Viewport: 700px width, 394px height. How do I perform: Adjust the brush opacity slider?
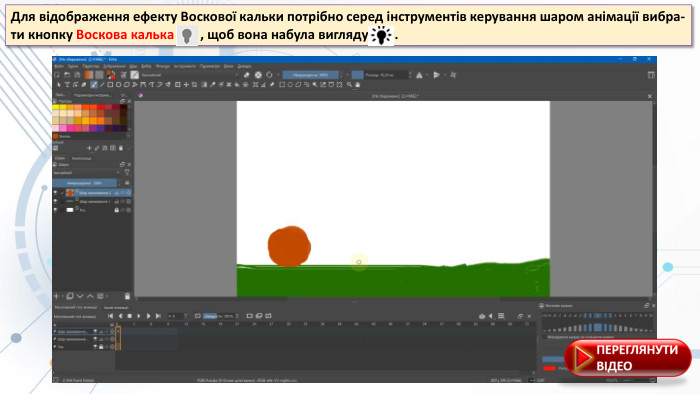point(311,75)
